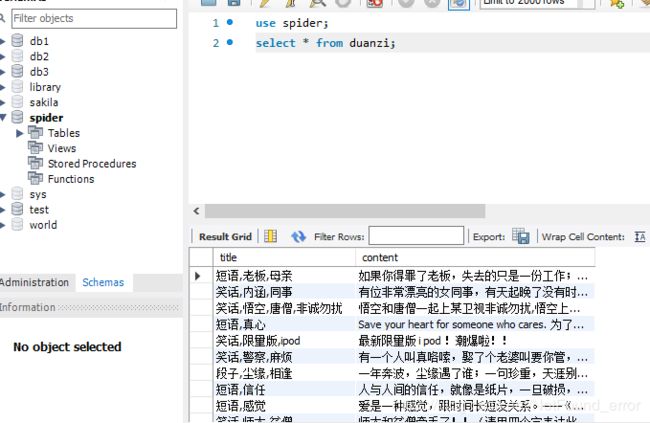Open the row limit dropdown in the toolbar
The width and height of the screenshot is (650, 423).
537,3
